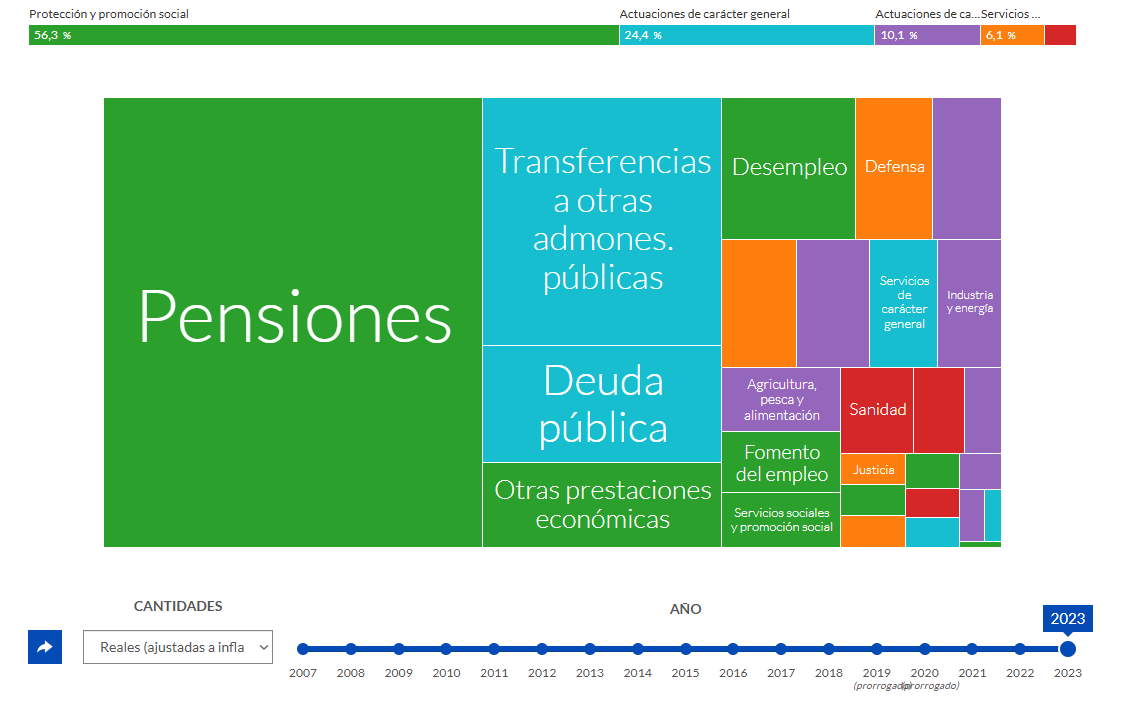Select year 2007 on the timeline
This screenshot has height=706, width=1139.
(x=303, y=649)
